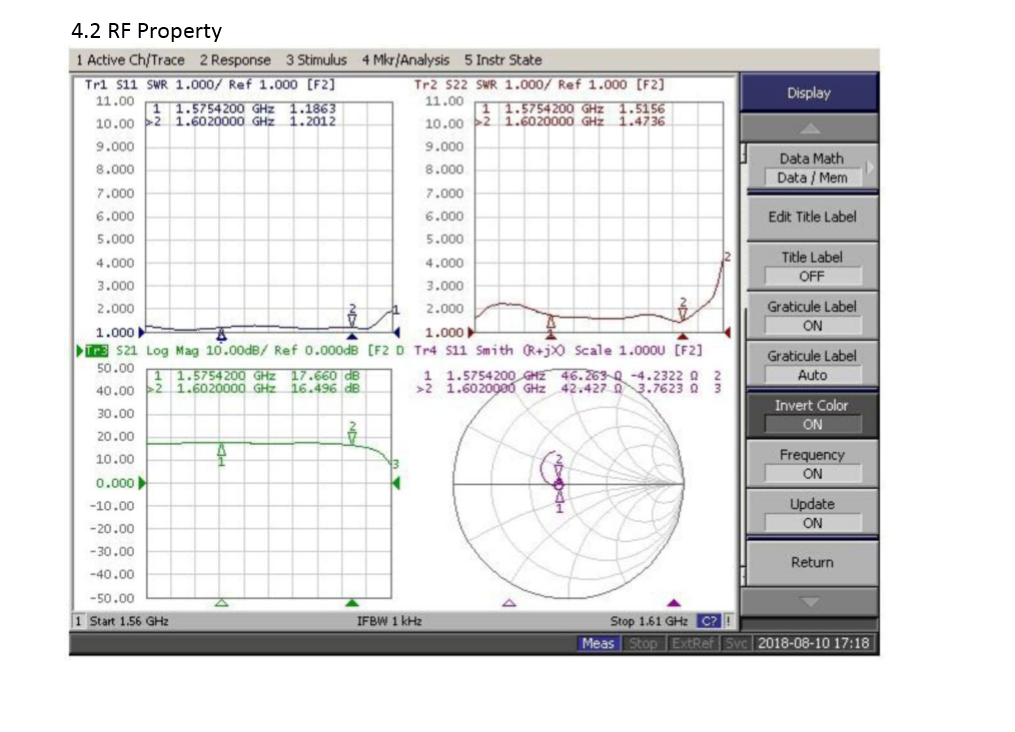The height and width of the screenshot is (732, 1015).
Task: Open the 4 Mkr/Analysis menu
Action: coord(405,60)
